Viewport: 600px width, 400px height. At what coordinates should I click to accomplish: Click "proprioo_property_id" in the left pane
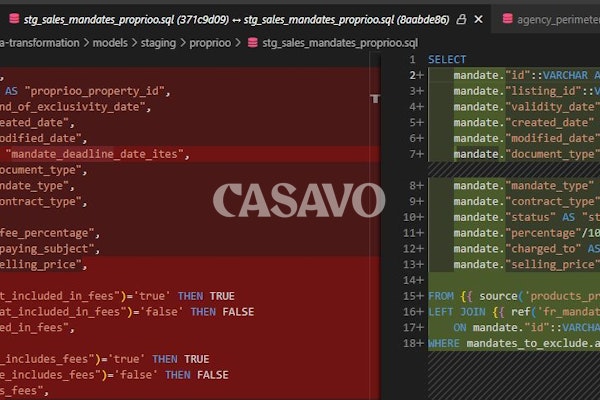pyautogui.click(x=95, y=91)
